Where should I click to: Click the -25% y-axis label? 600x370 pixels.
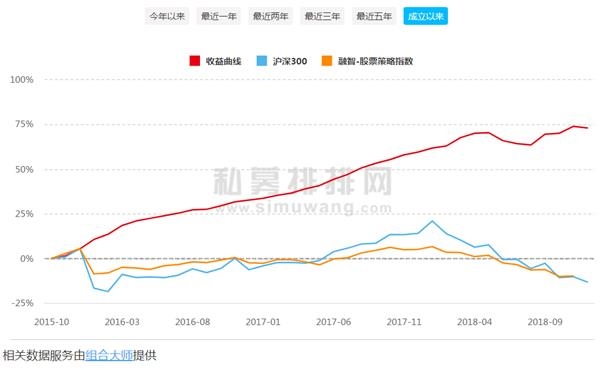pos(23,303)
